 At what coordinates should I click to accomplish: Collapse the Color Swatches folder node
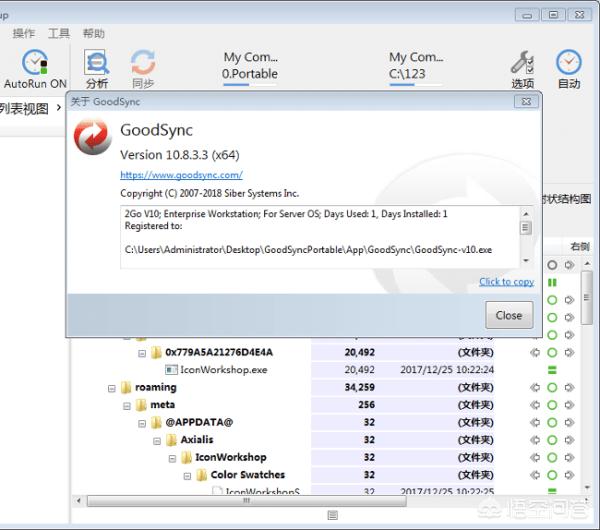tap(188, 476)
